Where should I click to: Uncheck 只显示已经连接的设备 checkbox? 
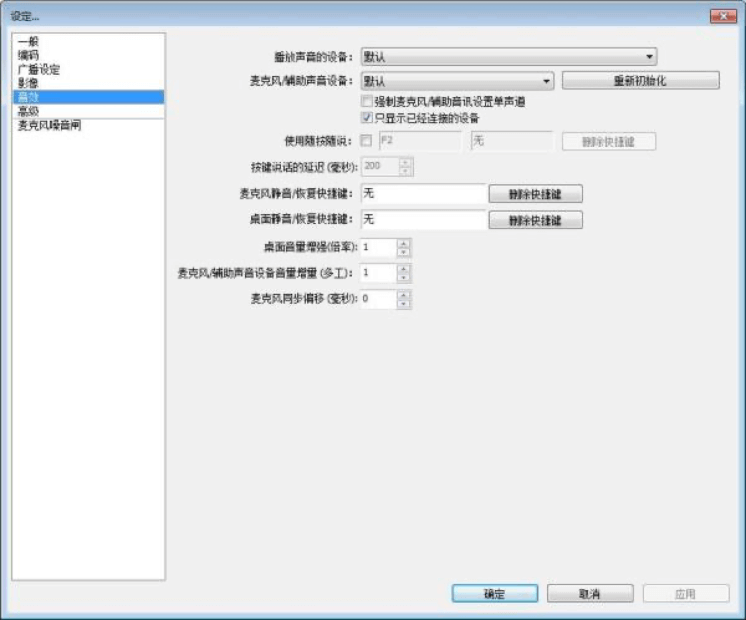(x=366, y=117)
